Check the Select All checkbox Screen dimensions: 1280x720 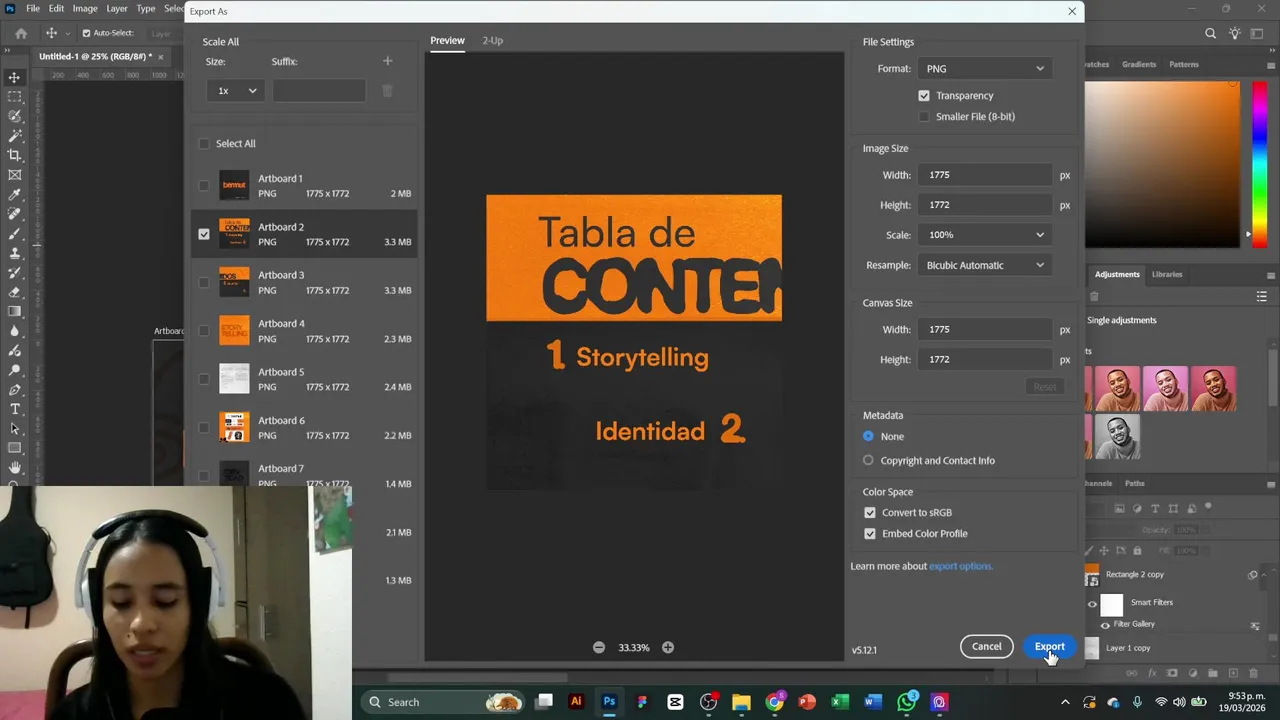click(204, 144)
